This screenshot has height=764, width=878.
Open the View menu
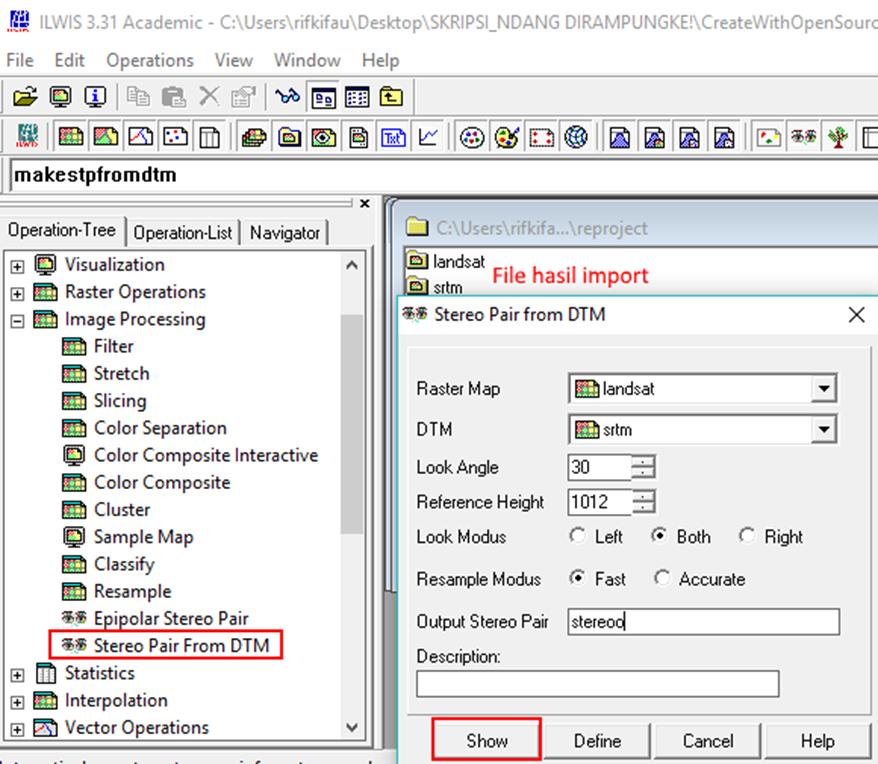[x=234, y=60]
